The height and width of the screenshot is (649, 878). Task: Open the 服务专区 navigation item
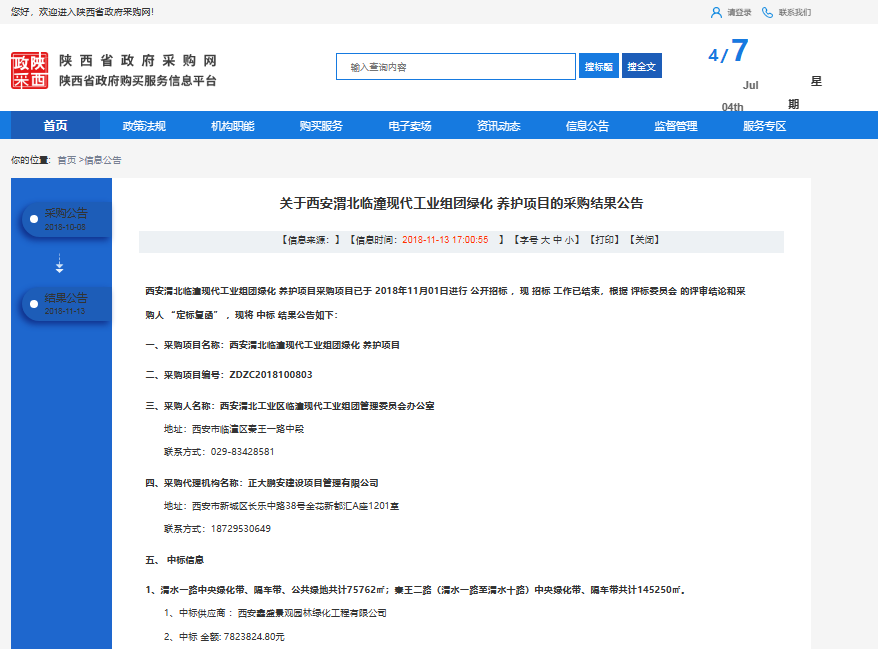tap(764, 126)
